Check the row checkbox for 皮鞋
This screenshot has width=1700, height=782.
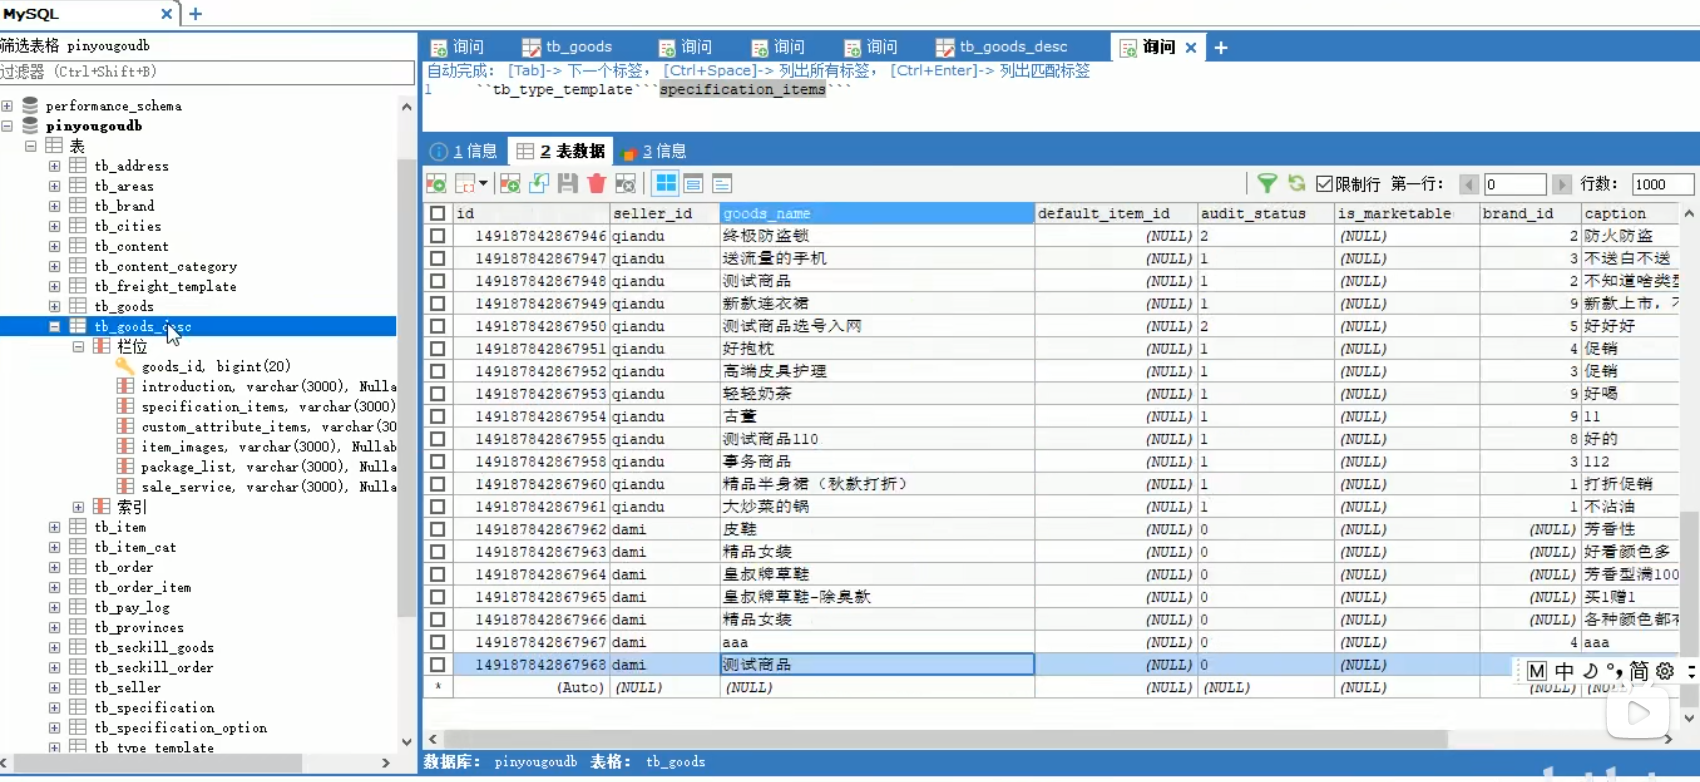[438, 529]
